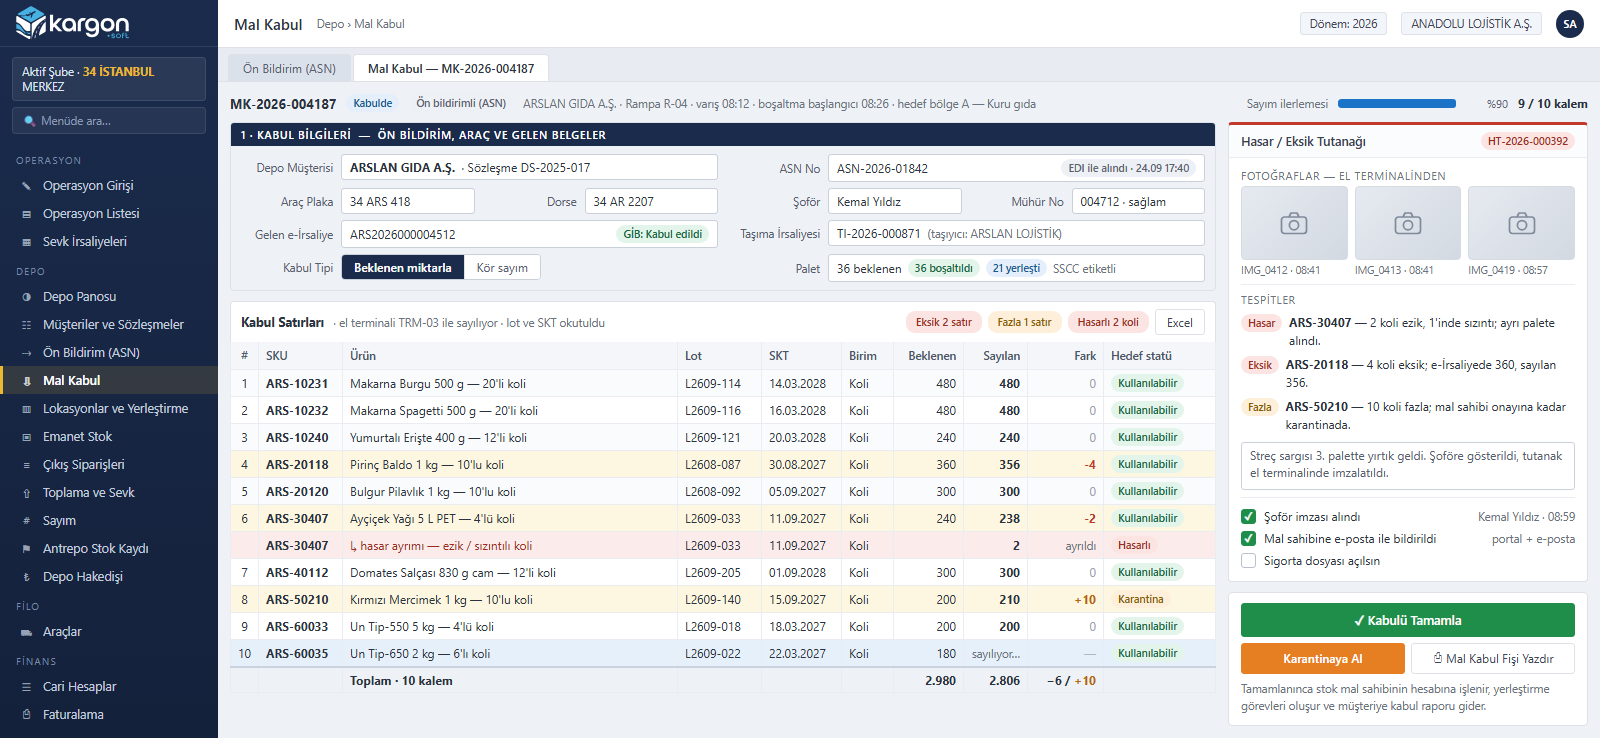This screenshot has height=738, width=1600.
Task: Filter by Hasarlı 2 koli chip
Action: tap(1108, 322)
